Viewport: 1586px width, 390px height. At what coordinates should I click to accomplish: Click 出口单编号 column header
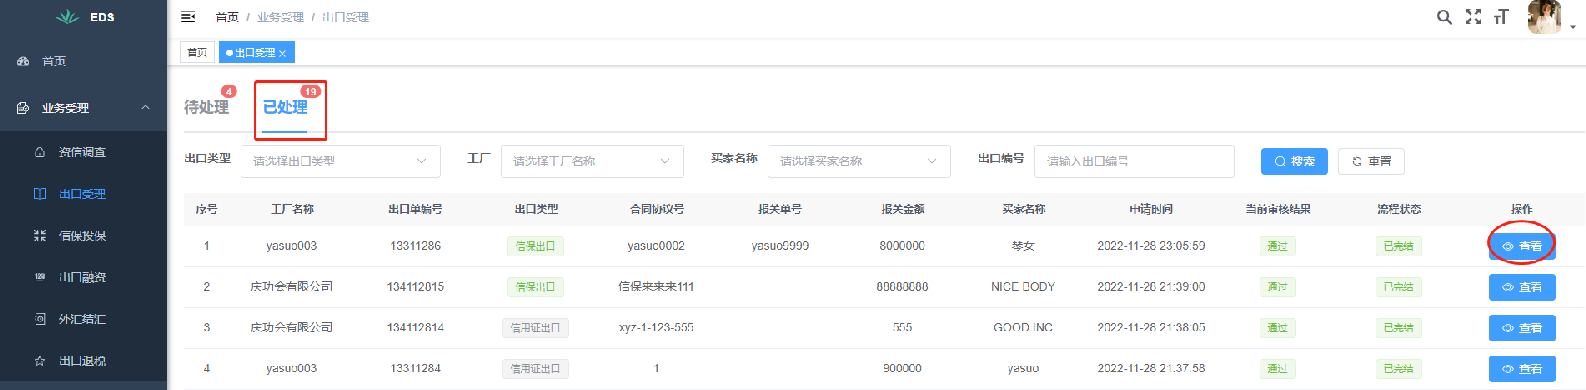[415, 209]
